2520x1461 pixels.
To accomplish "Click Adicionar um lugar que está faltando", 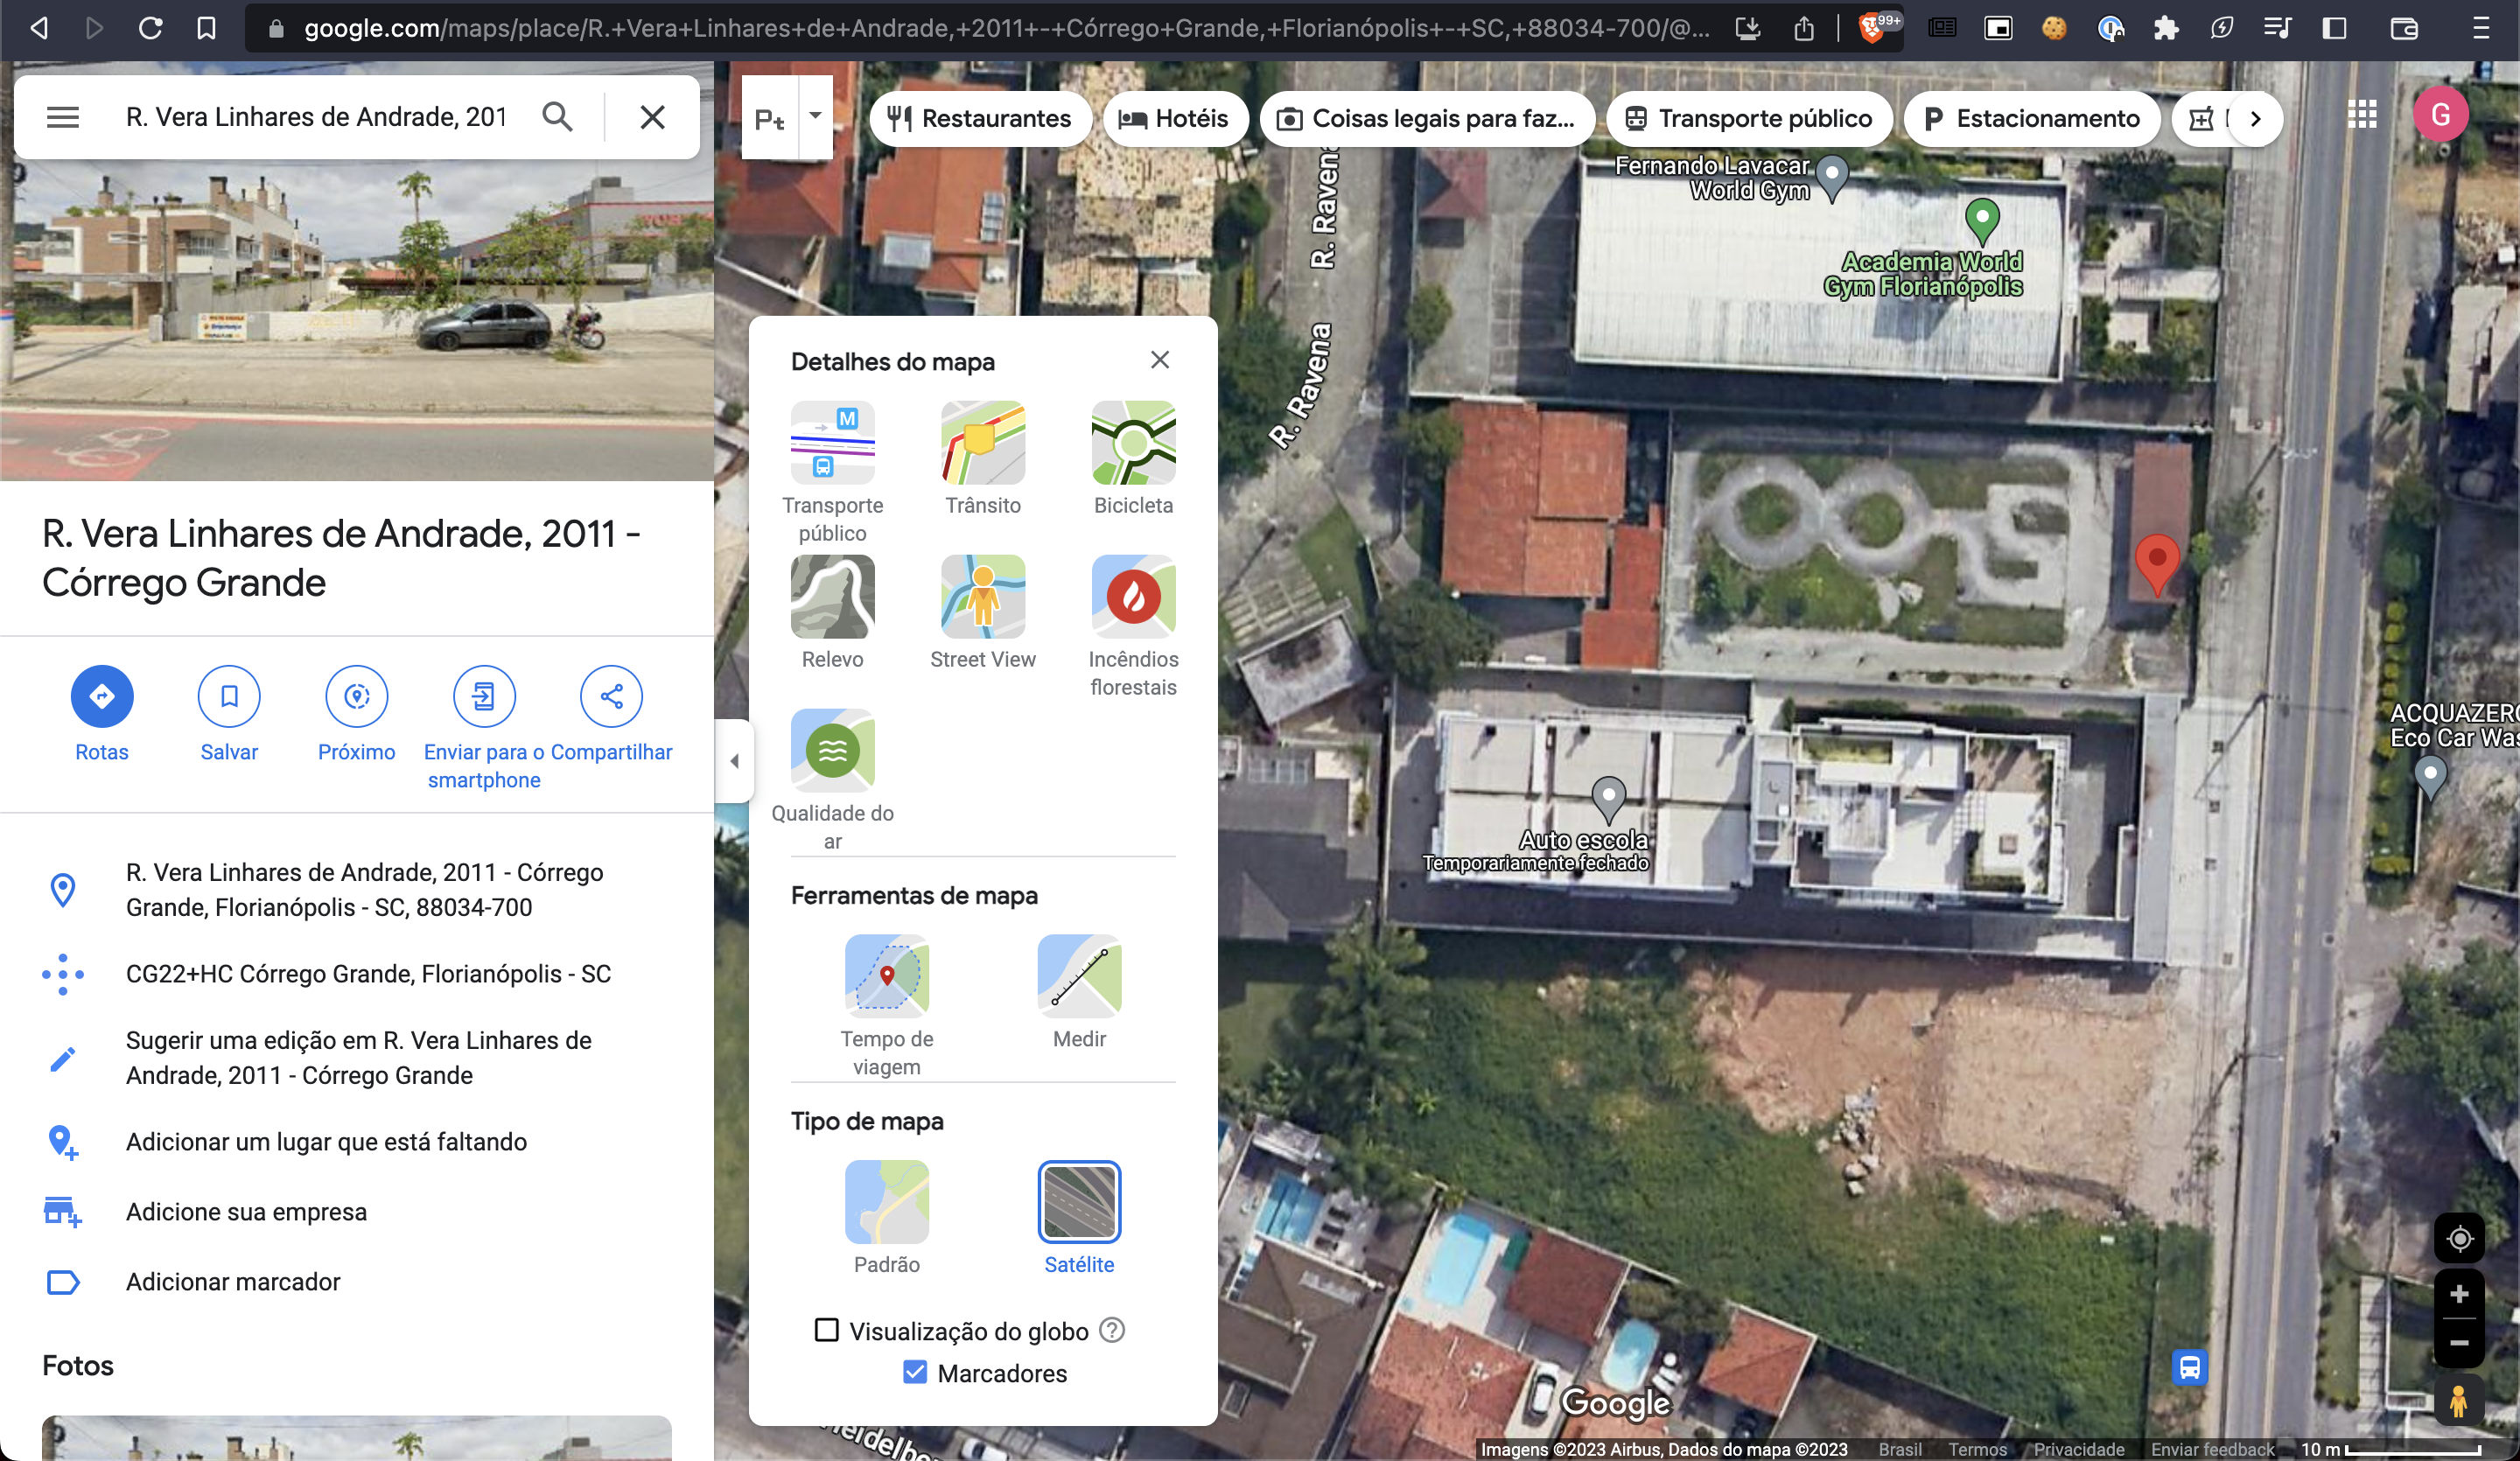I will click(x=326, y=1141).
